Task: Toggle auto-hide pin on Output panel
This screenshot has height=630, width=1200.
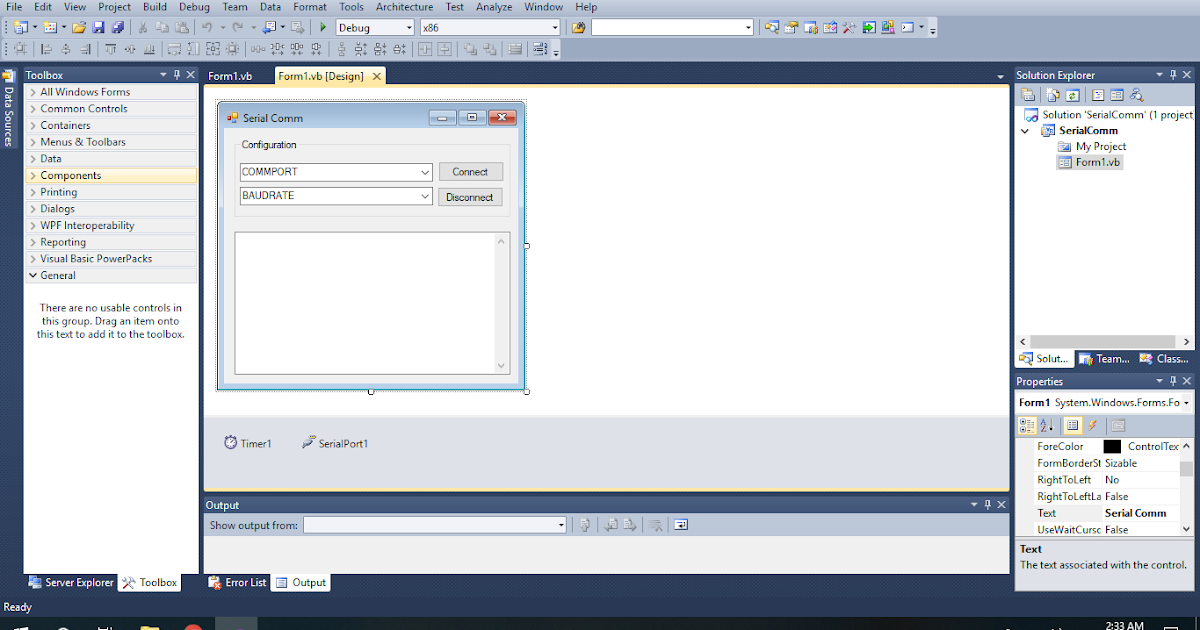Action: (x=987, y=505)
